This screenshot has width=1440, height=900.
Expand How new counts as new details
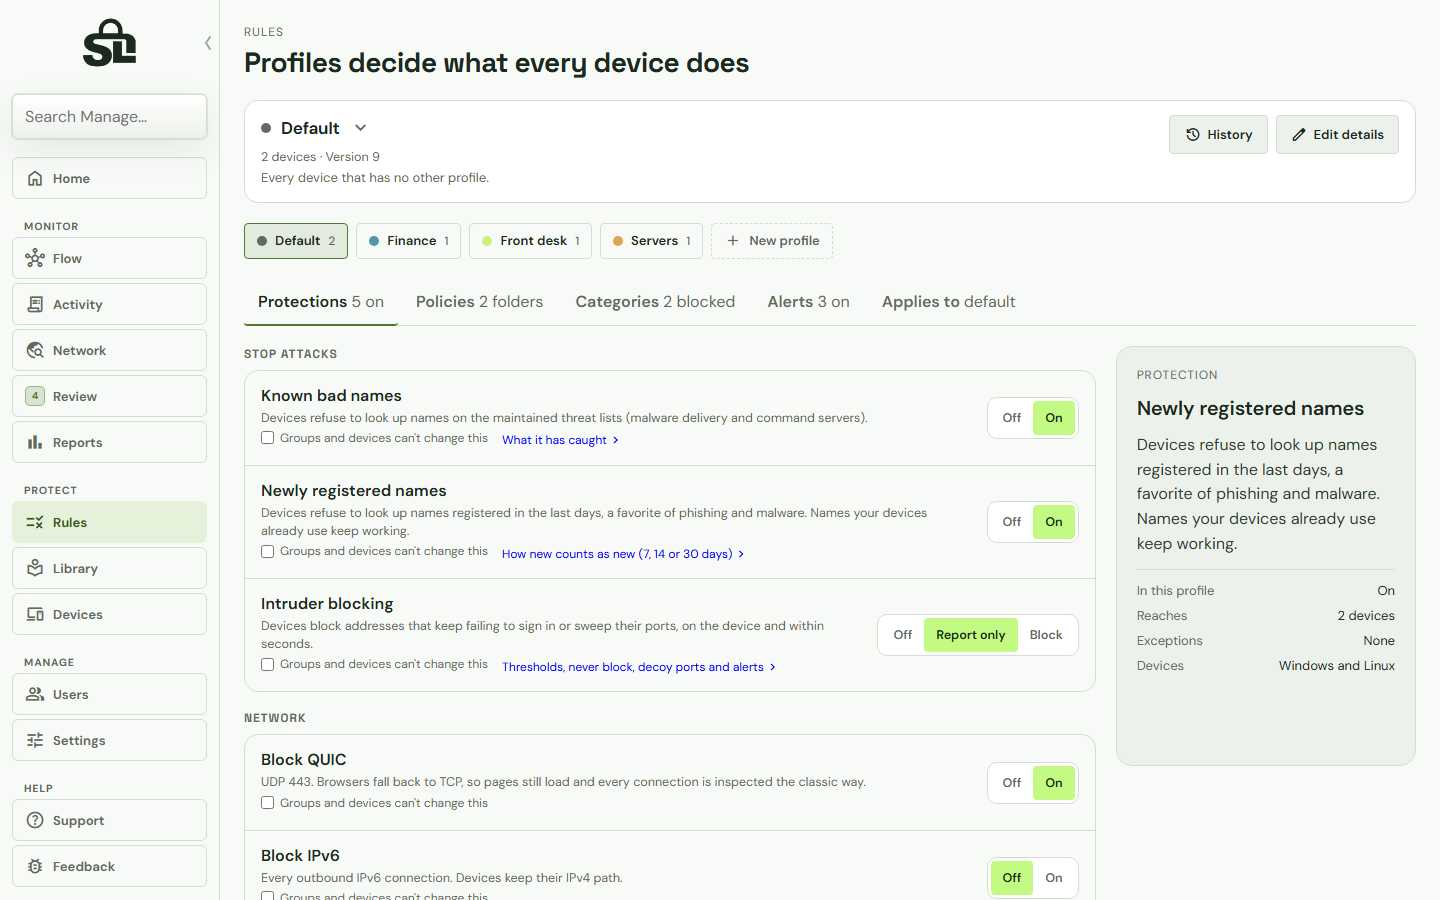623,554
